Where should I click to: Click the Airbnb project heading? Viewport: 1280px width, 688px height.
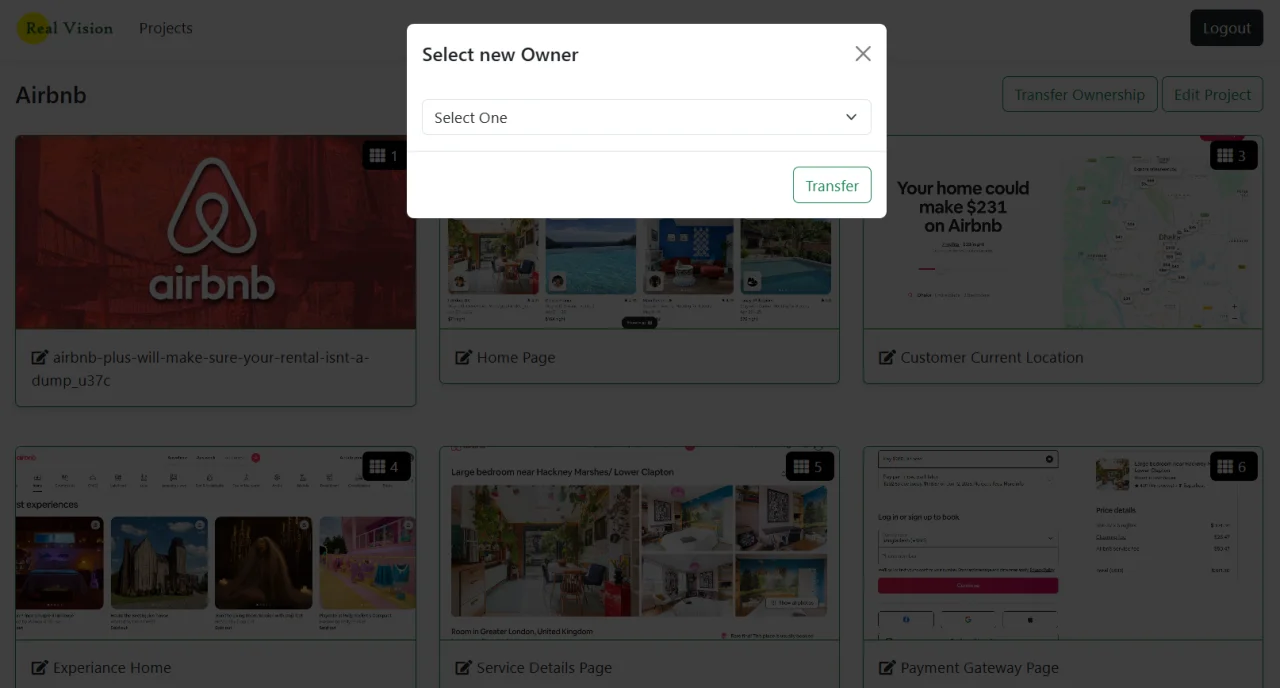[51, 95]
